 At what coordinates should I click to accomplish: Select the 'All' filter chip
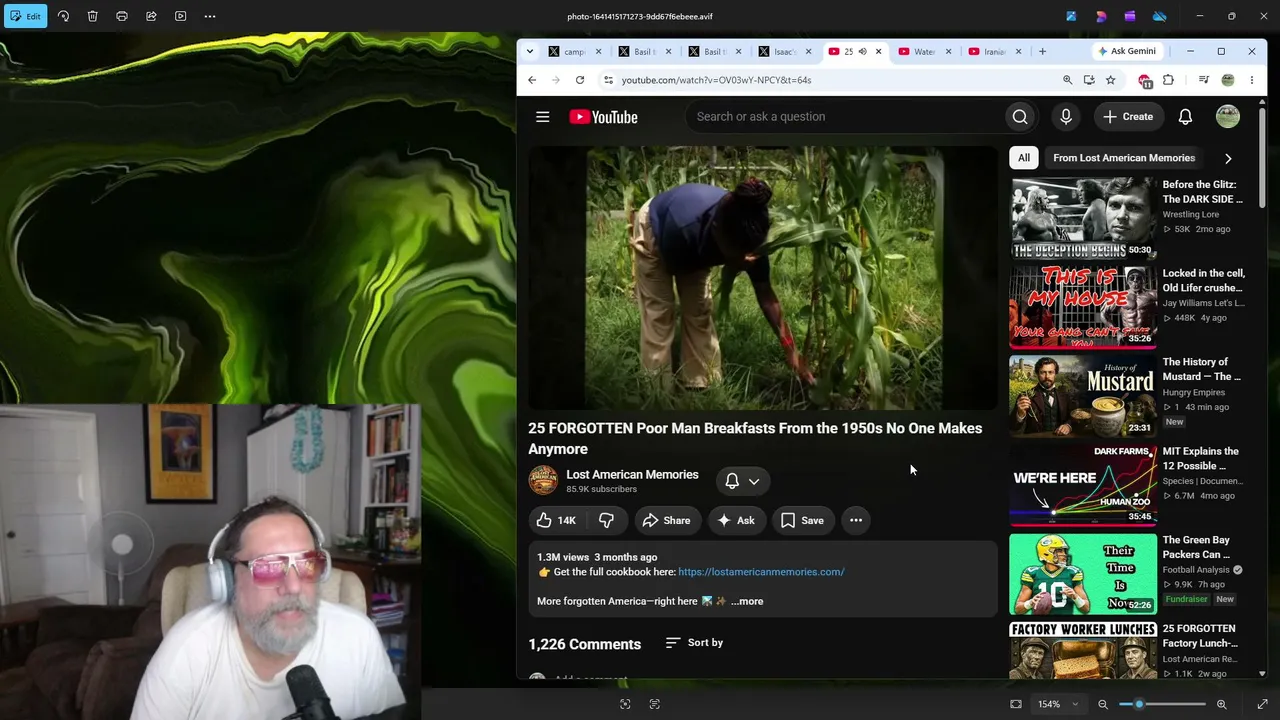coord(1024,158)
